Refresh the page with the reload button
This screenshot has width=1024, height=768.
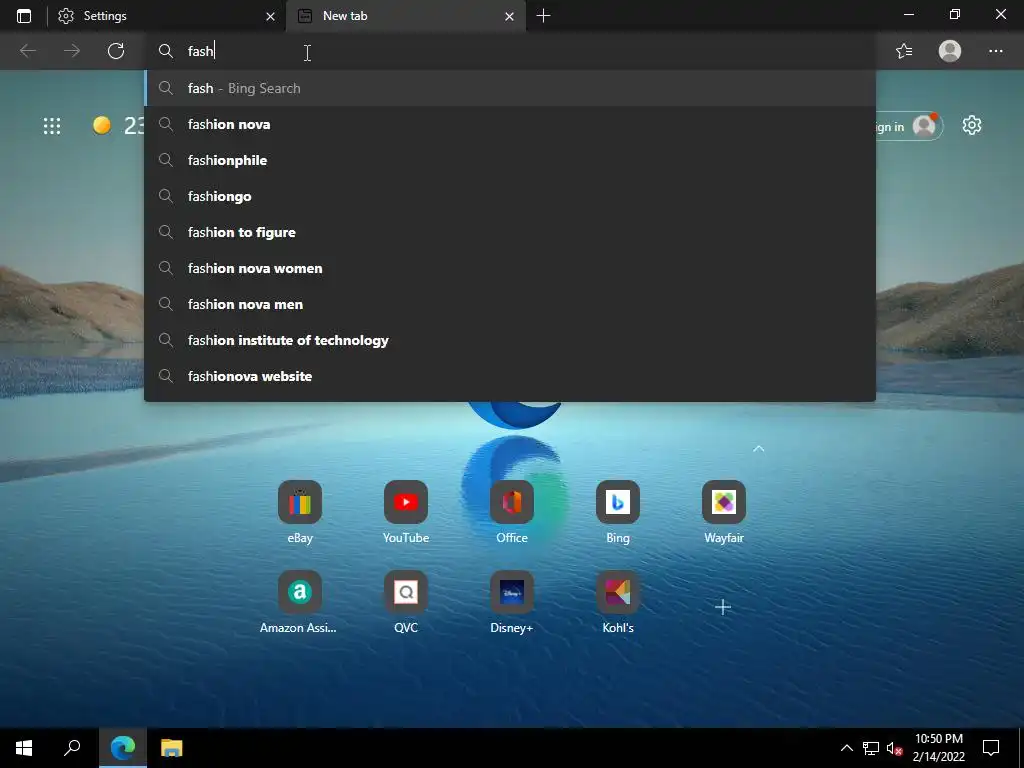point(116,51)
